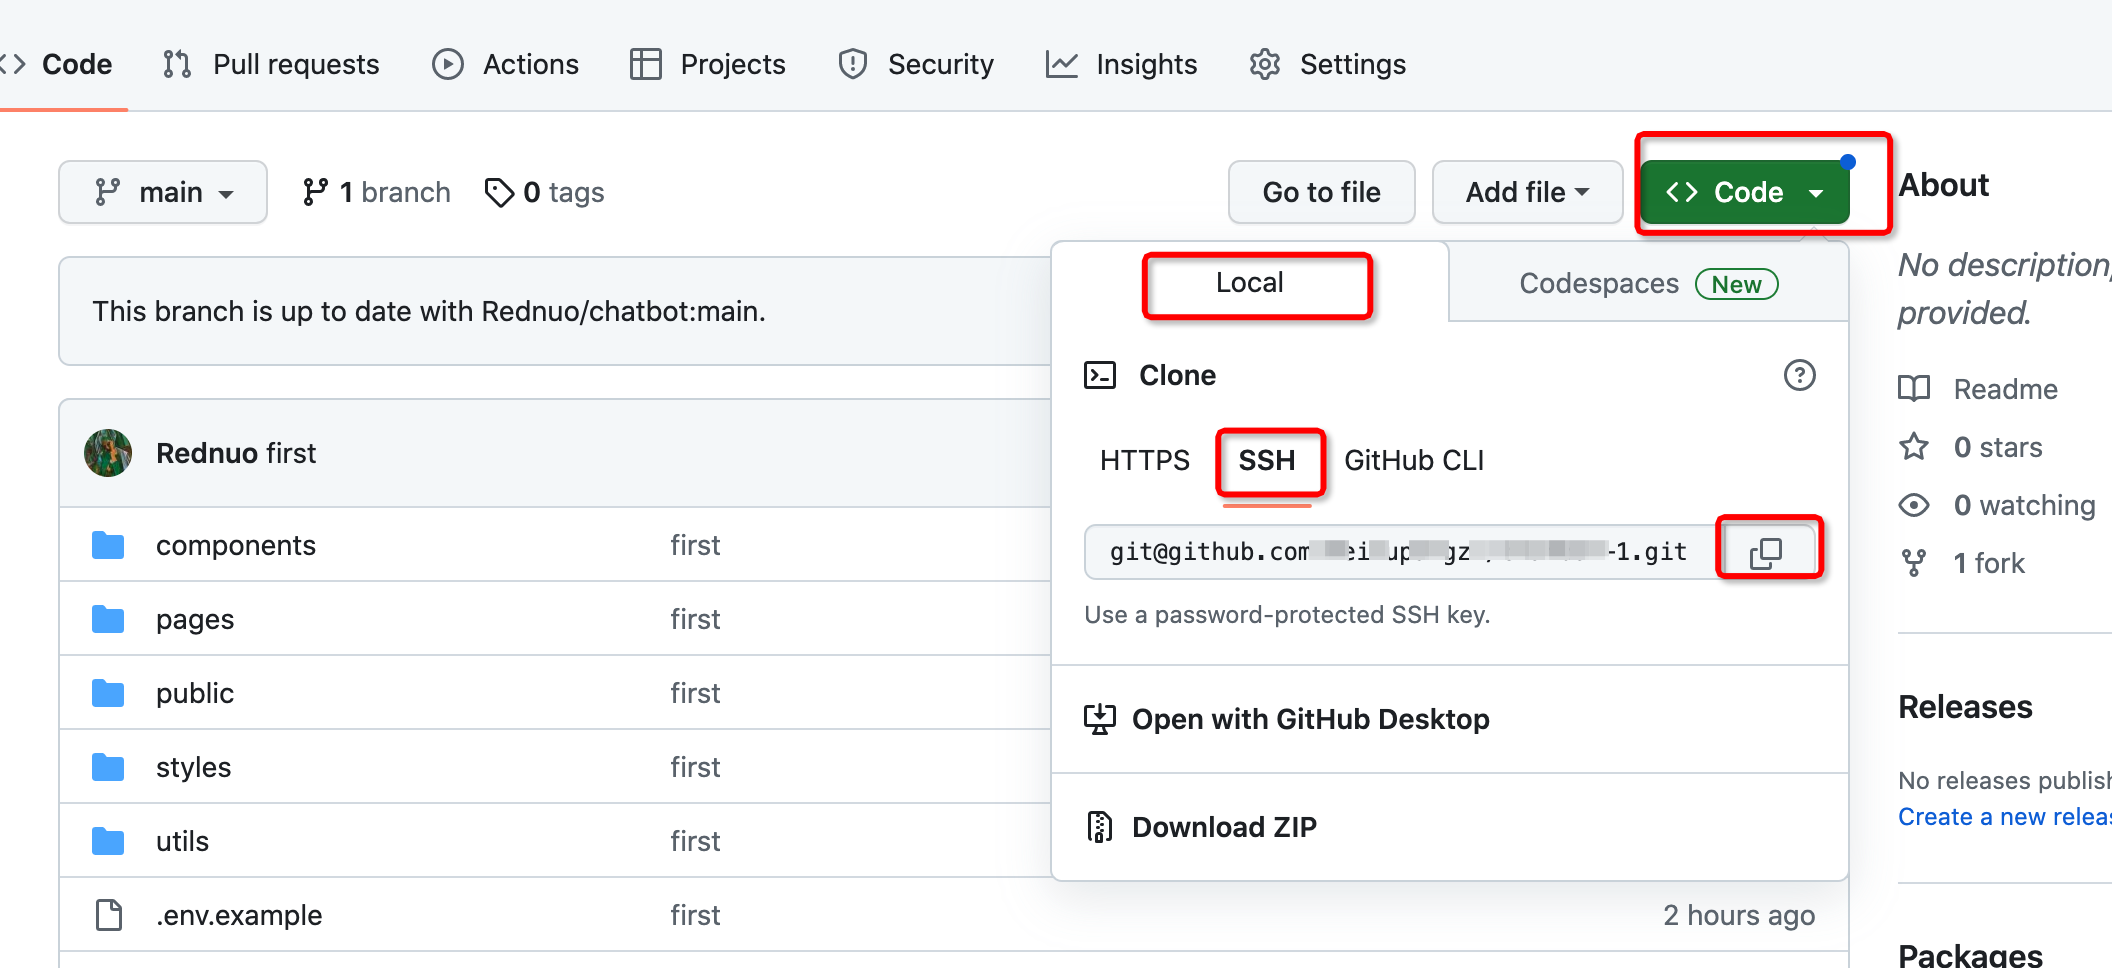Image resolution: width=2112 pixels, height=968 pixels.
Task: Open 'first' commit for utils row
Action: point(695,841)
